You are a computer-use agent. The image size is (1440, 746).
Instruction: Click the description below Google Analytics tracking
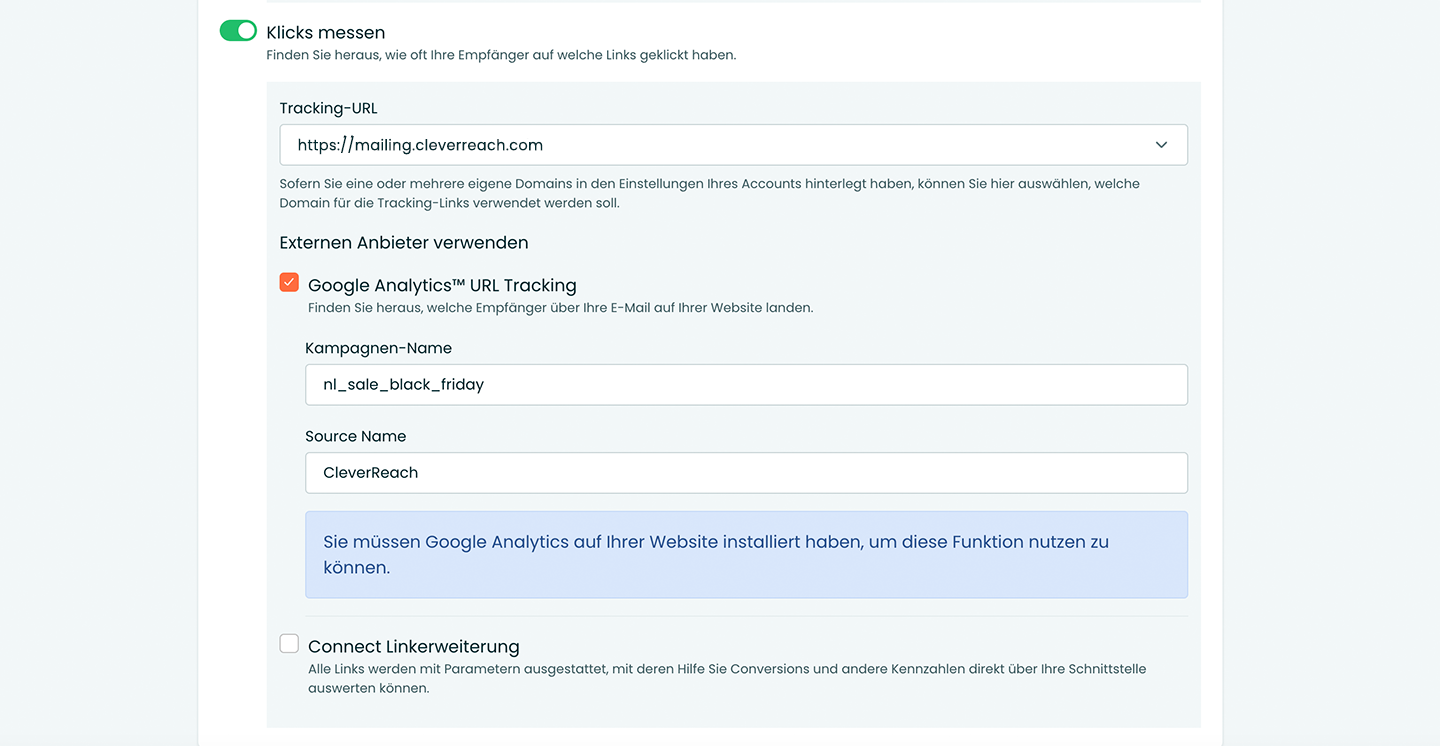tap(560, 308)
